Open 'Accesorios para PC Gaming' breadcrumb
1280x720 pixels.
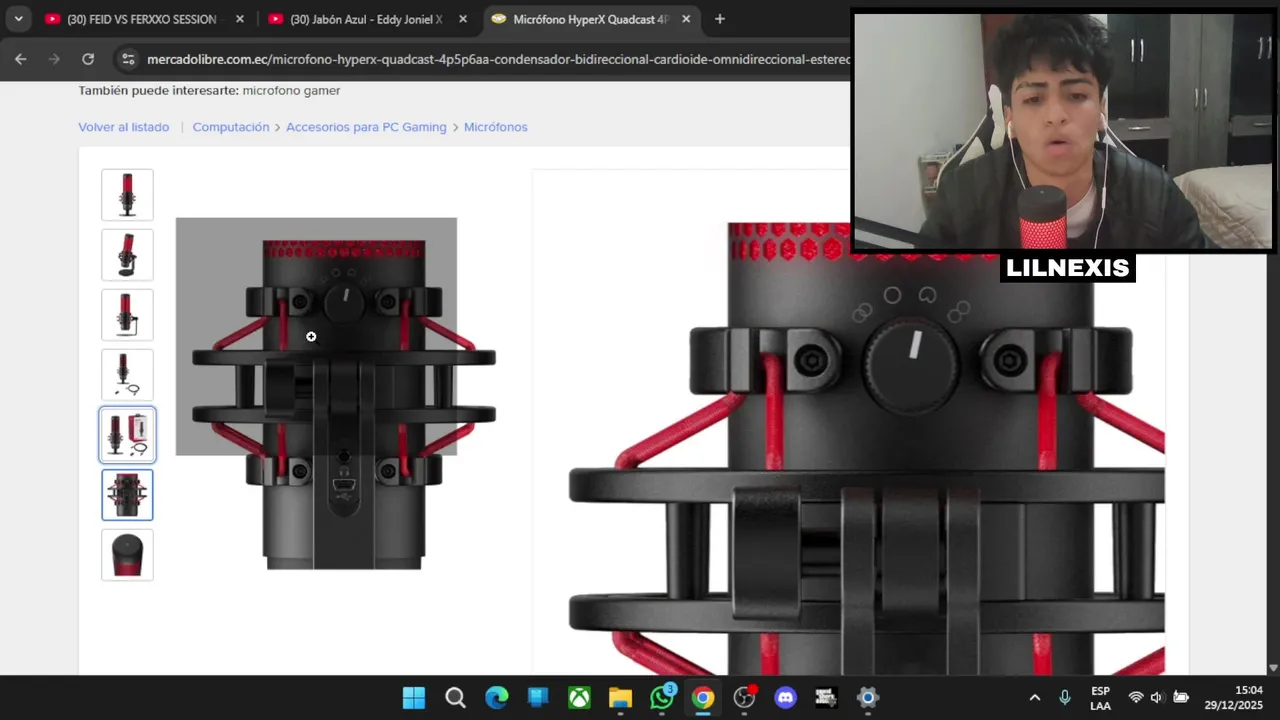click(366, 127)
